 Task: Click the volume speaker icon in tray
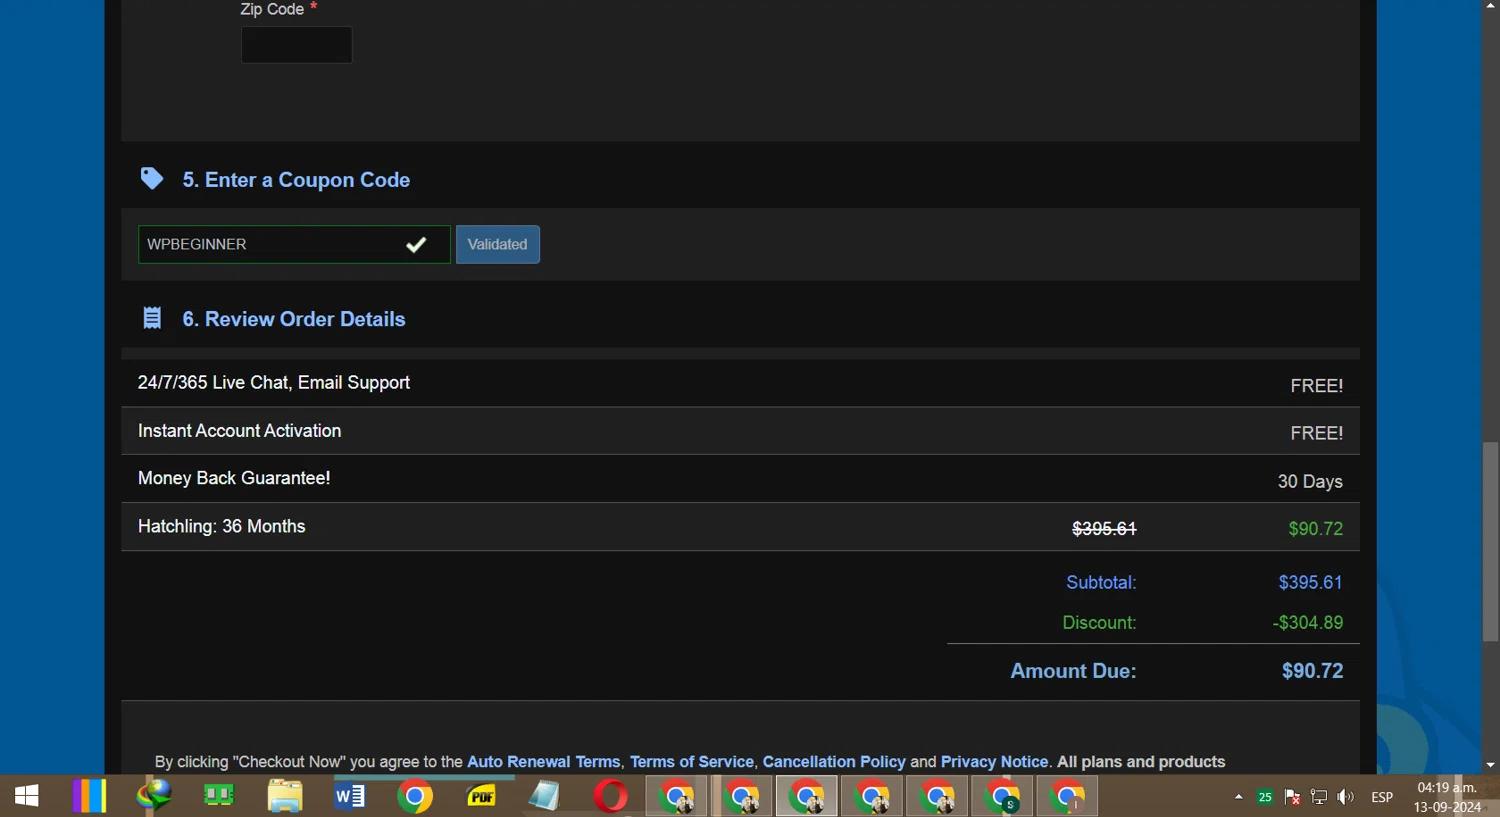(1346, 797)
